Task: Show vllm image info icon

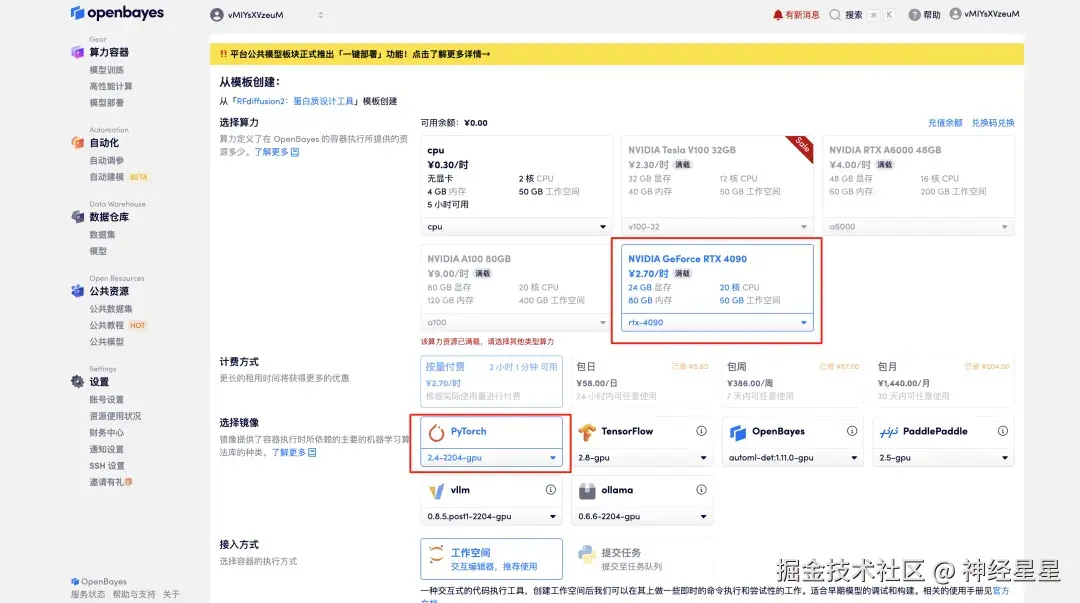Action: point(550,489)
